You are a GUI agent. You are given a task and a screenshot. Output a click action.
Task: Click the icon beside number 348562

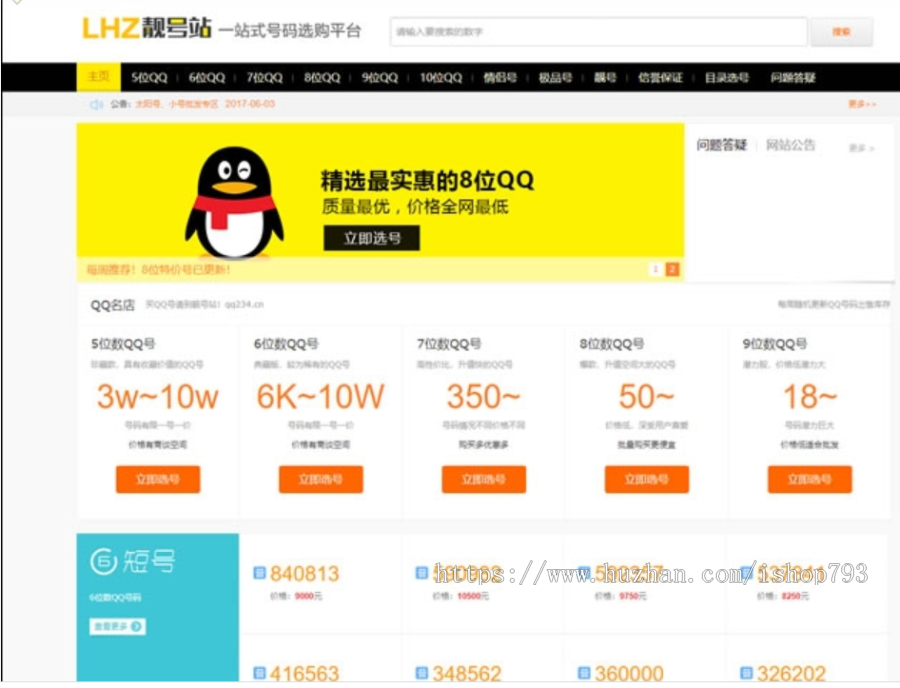422,673
